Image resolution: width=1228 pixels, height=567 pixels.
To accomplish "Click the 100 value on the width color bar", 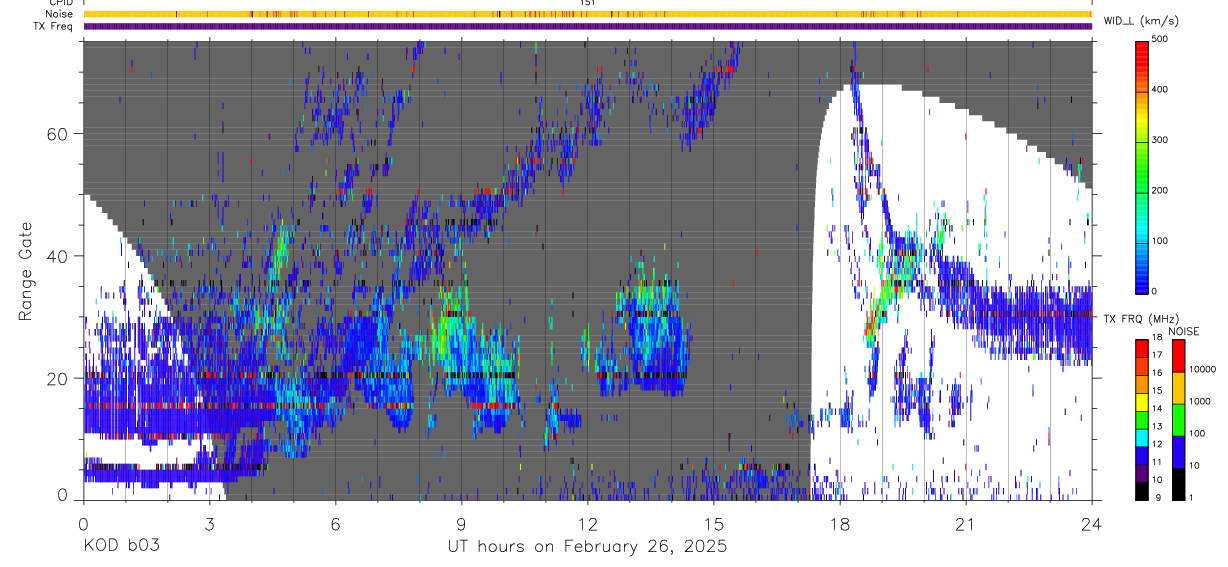I will (1160, 241).
